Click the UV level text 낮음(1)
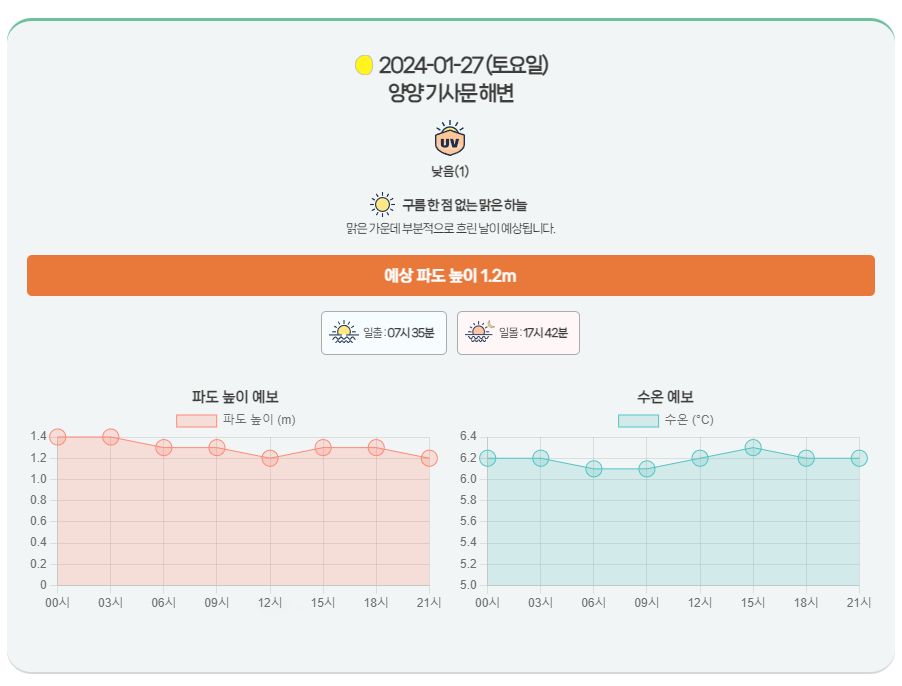902x686 pixels. coord(450,171)
